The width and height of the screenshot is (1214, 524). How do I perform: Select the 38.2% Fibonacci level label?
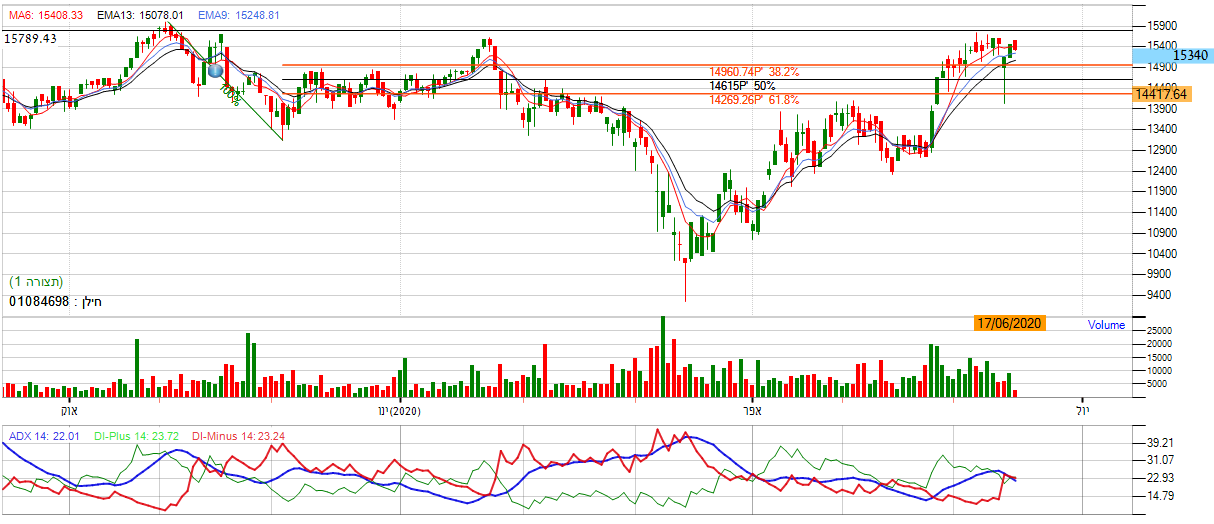[754, 72]
